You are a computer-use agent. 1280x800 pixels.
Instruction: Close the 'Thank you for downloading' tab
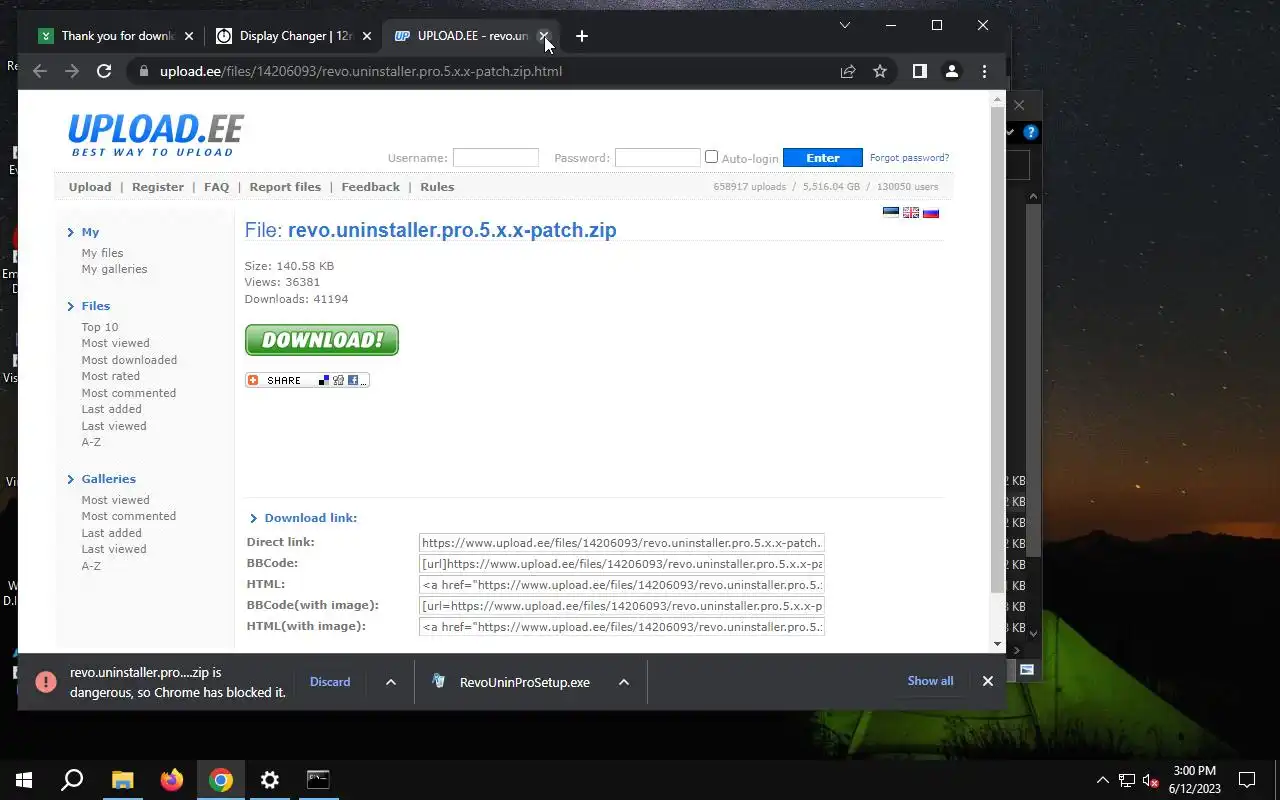tap(189, 36)
